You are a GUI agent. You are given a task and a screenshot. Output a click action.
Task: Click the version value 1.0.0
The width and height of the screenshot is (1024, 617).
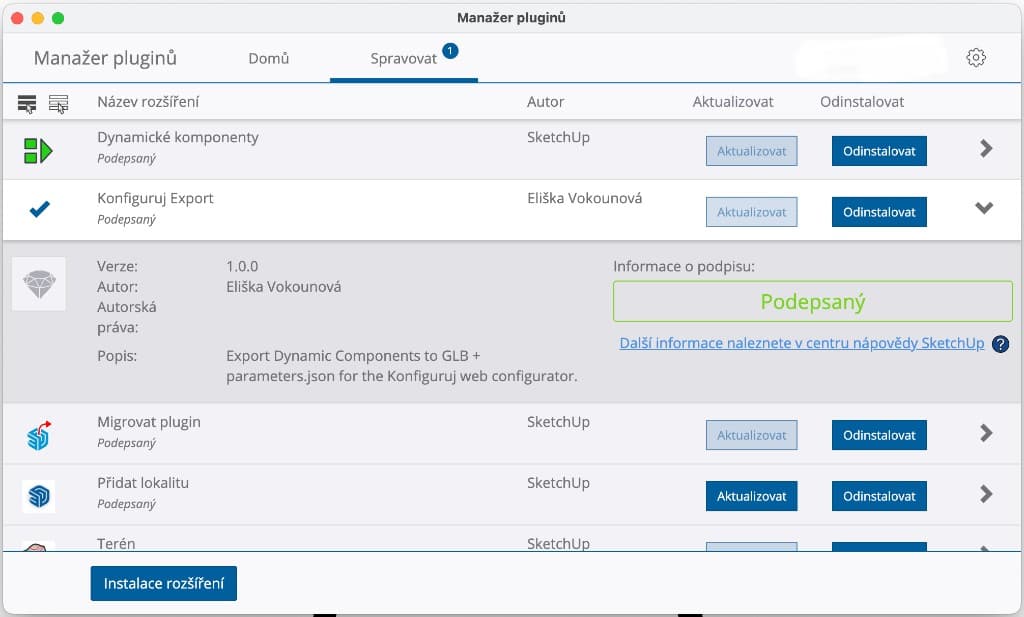pos(242,266)
